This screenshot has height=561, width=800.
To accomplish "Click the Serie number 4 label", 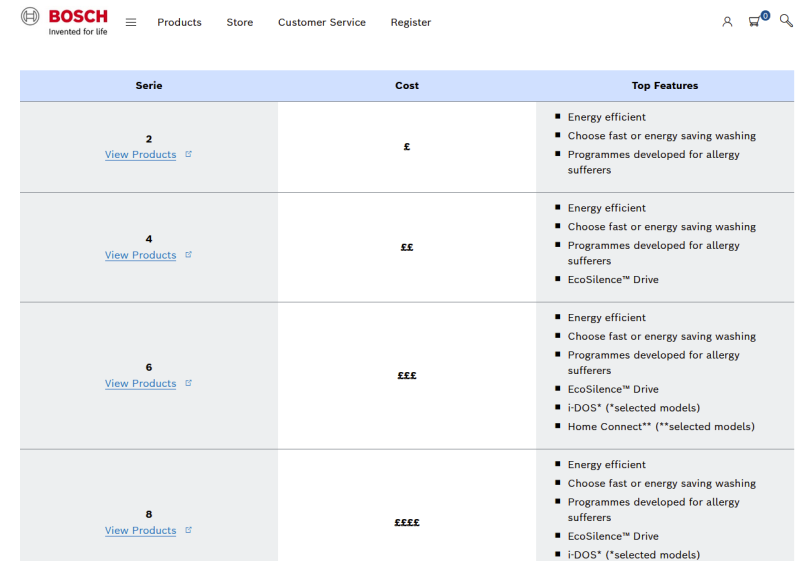I will click(x=149, y=239).
